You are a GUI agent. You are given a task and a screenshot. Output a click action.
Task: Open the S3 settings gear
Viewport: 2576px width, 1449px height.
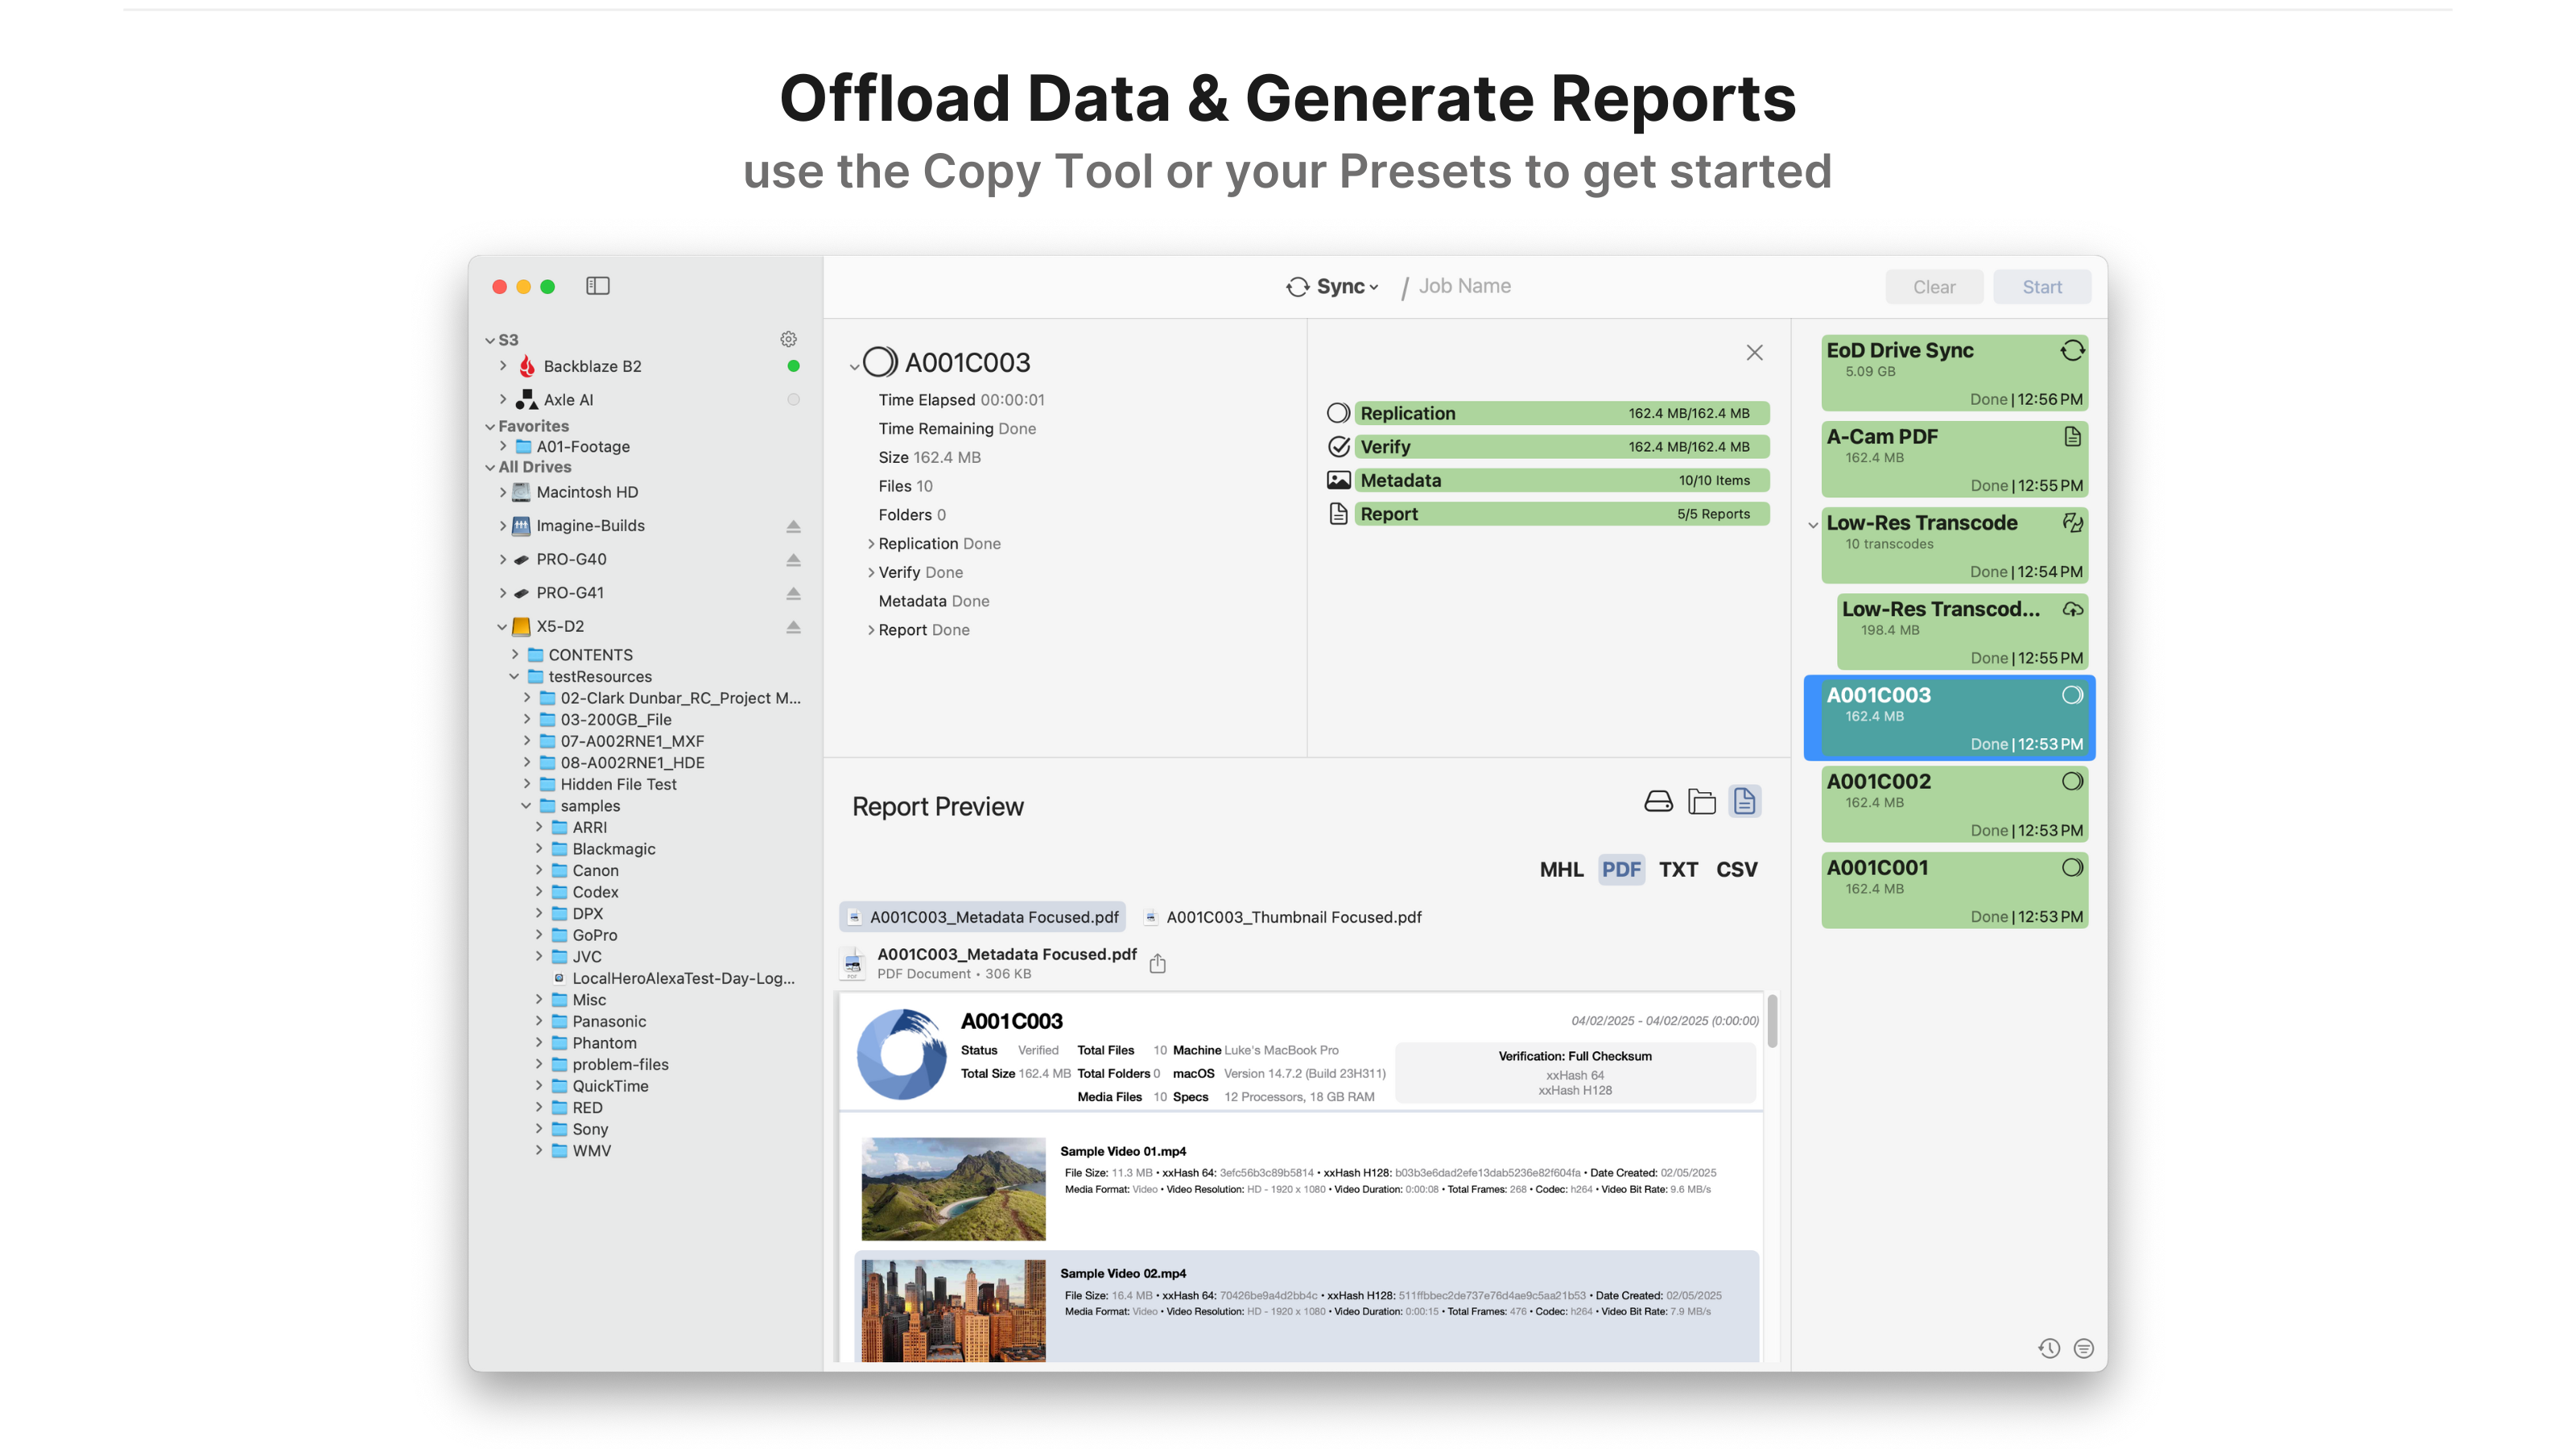click(x=788, y=339)
